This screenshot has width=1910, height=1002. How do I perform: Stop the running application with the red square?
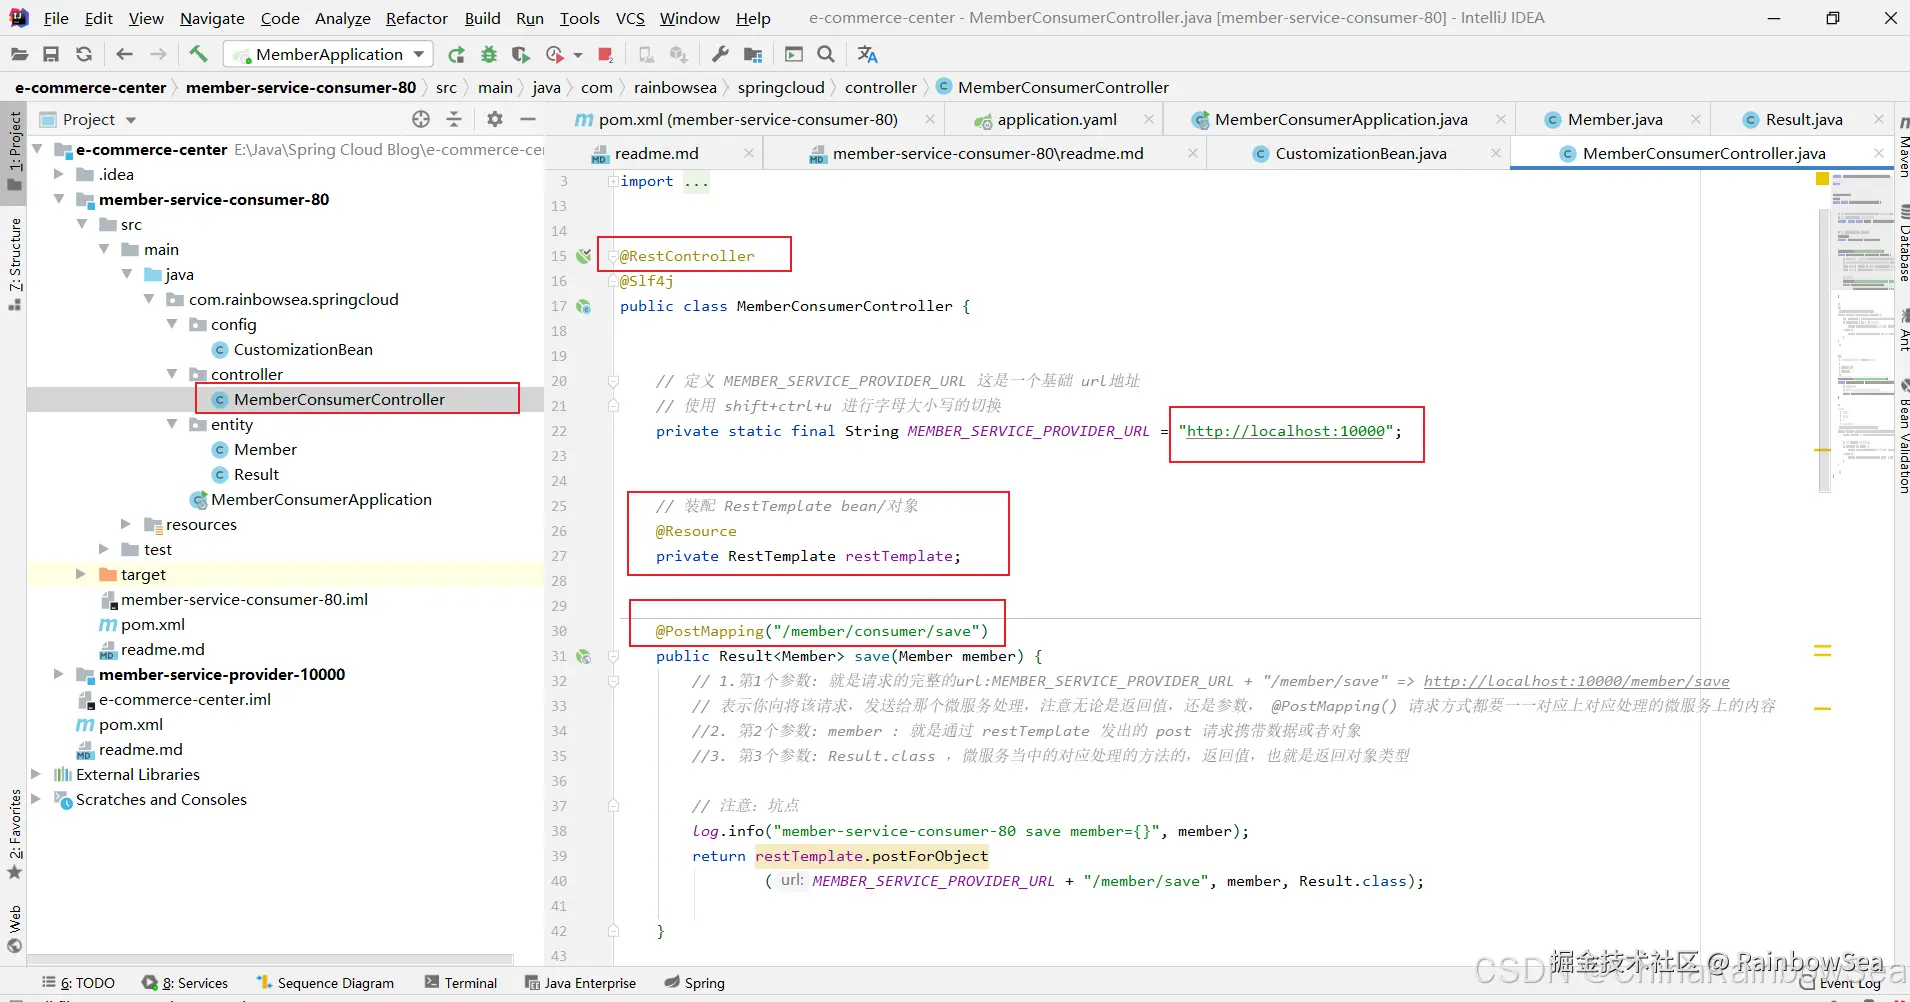(x=605, y=54)
